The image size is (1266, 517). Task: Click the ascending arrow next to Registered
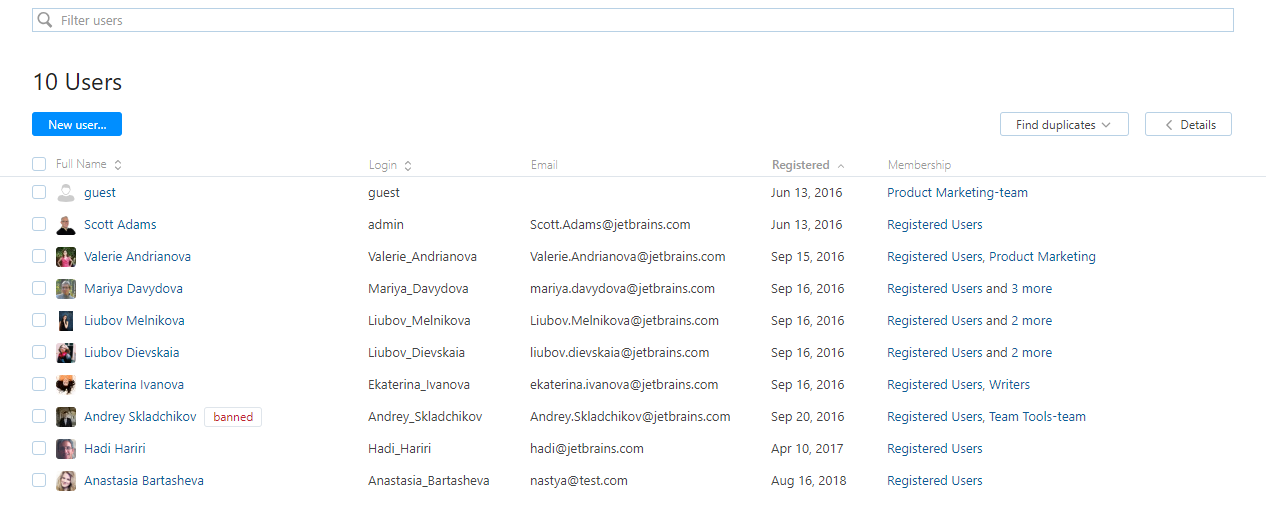point(841,165)
